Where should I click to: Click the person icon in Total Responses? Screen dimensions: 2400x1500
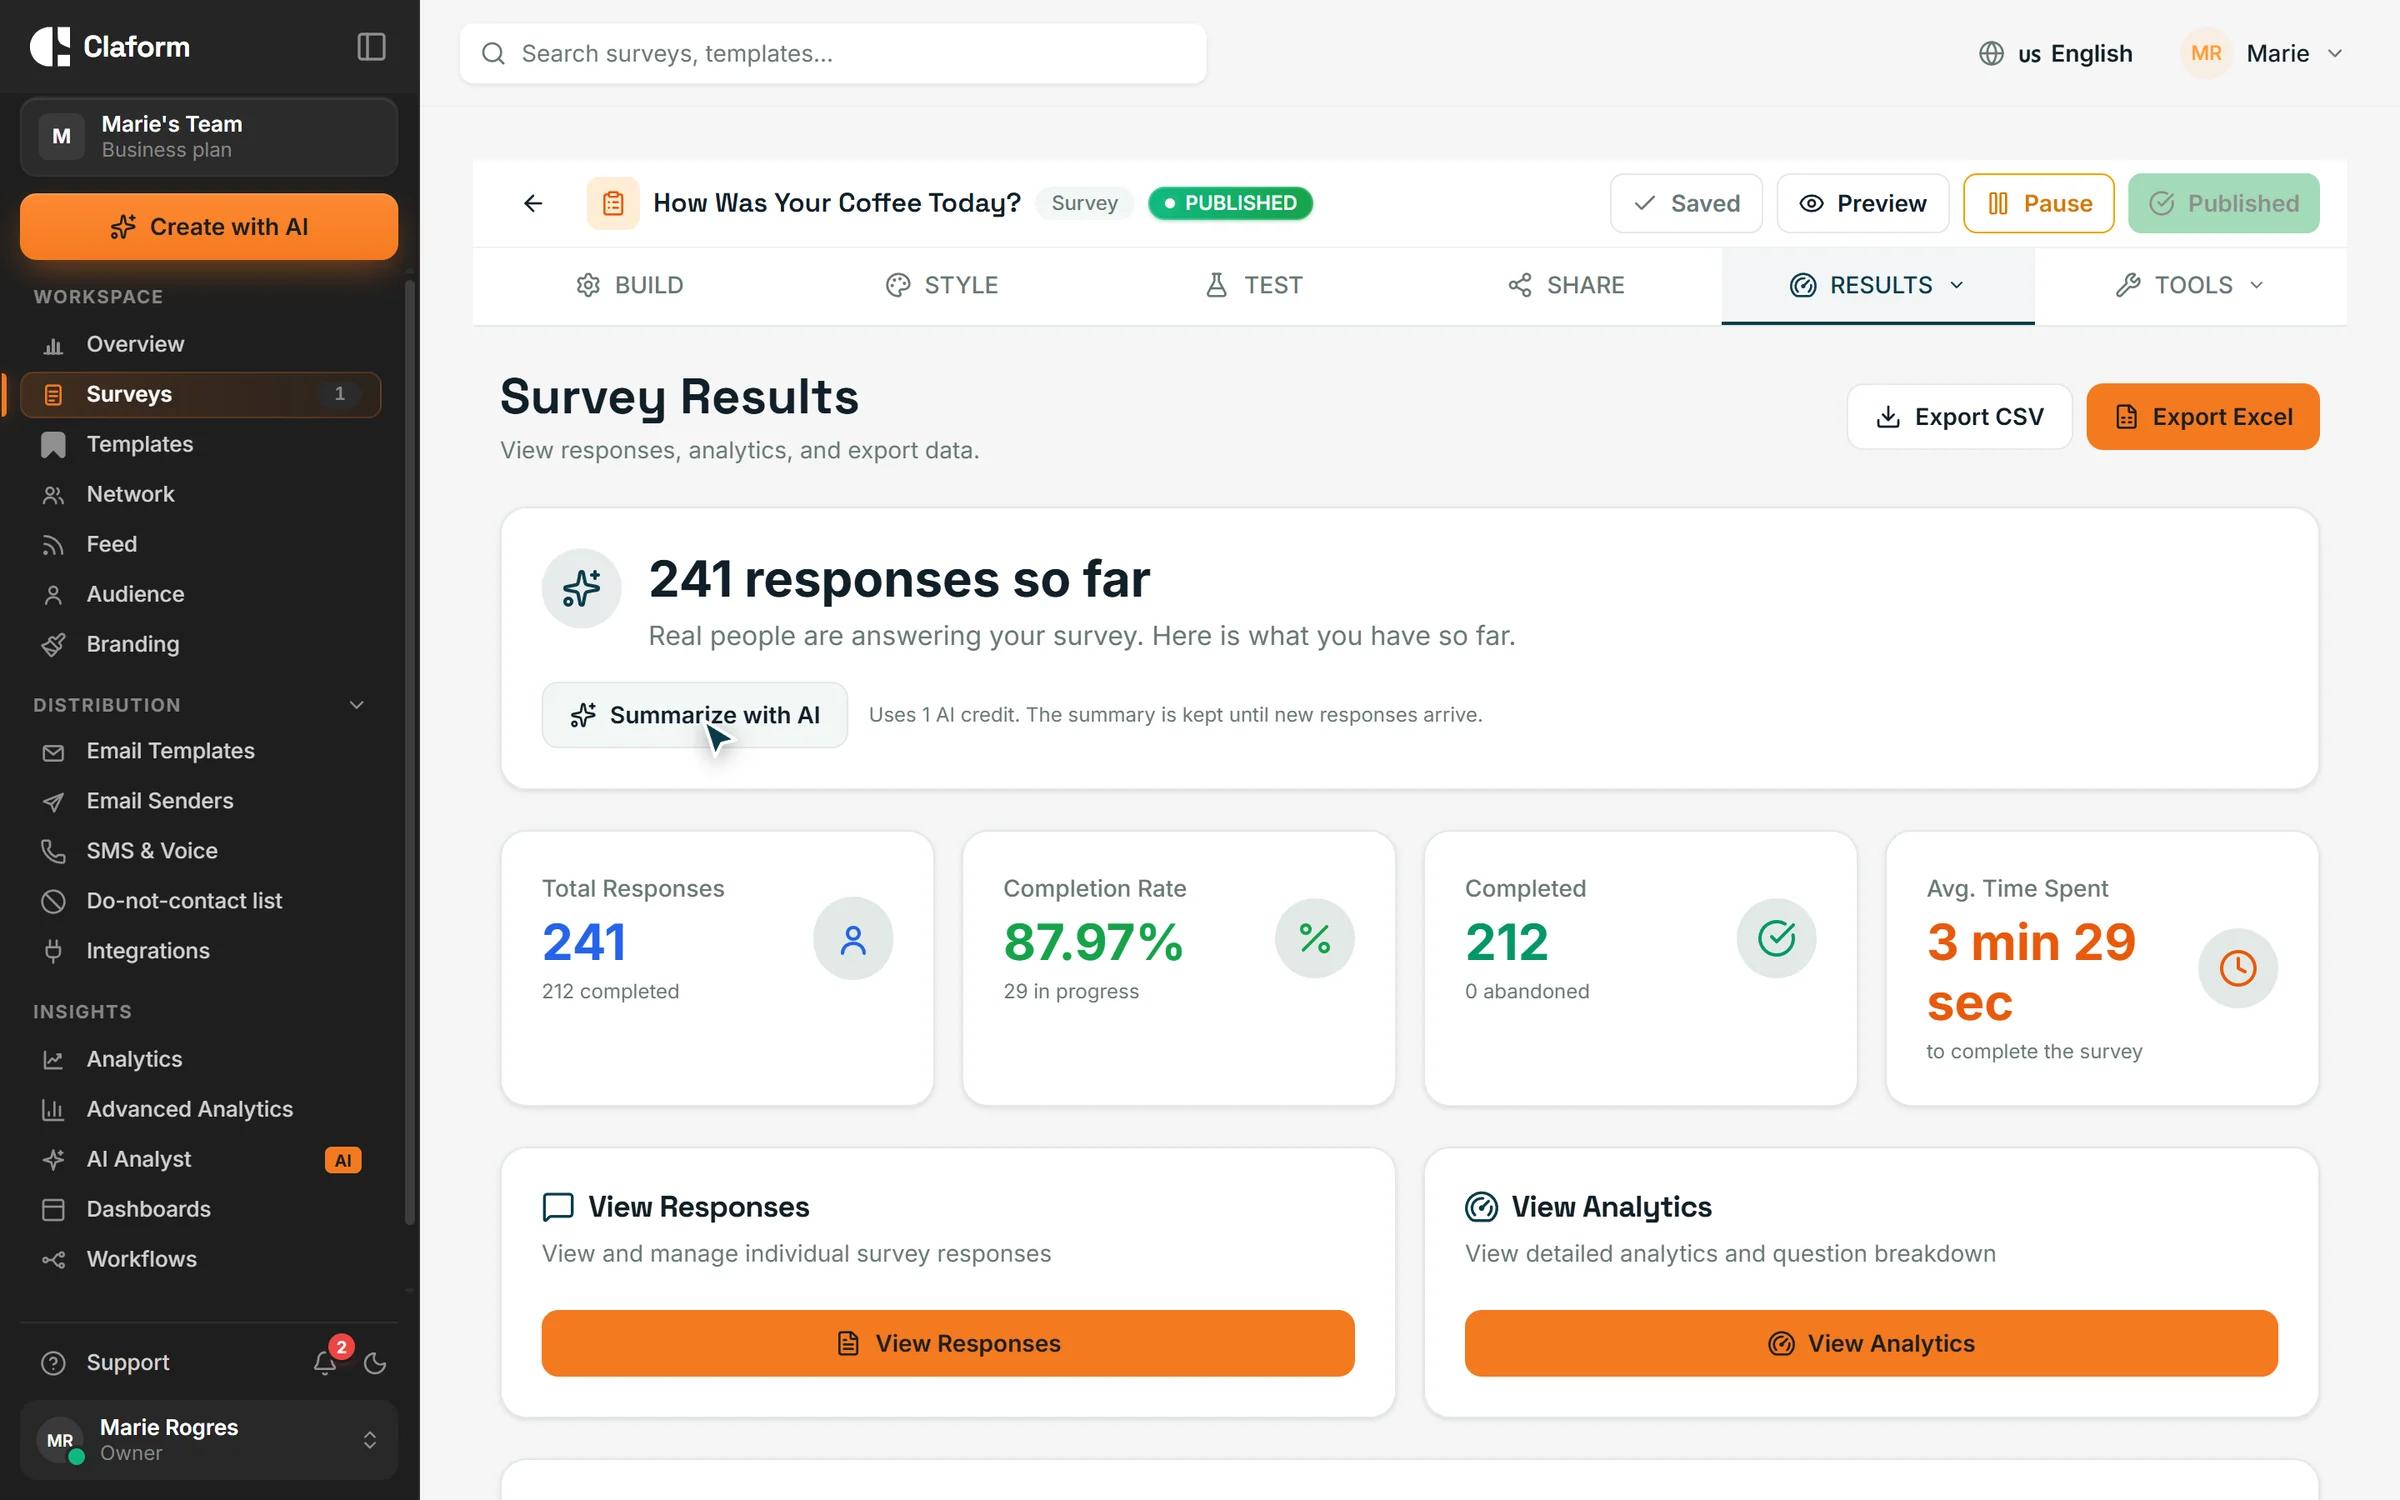(853, 938)
